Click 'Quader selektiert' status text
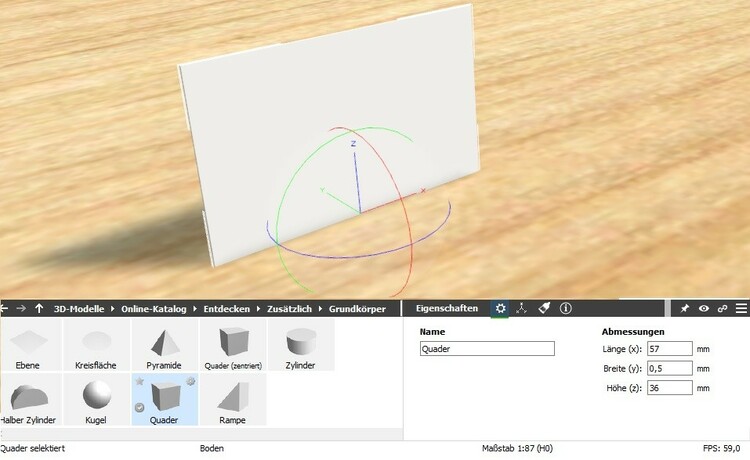 click(x=33, y=449)
